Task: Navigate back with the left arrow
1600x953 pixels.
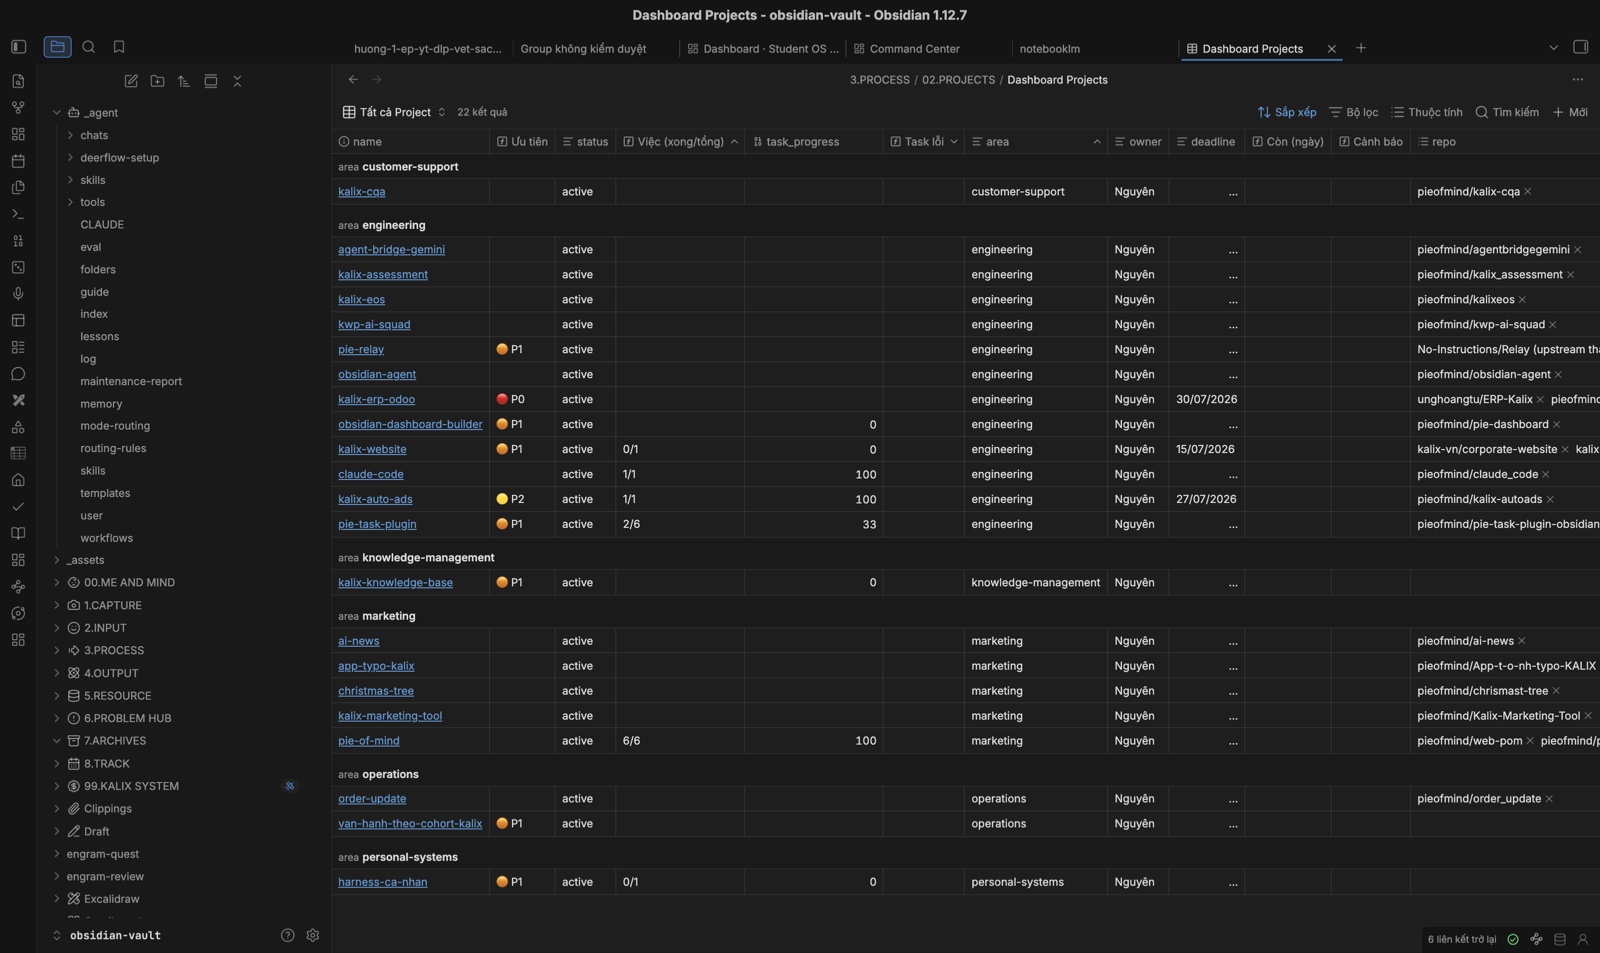Action: pyautogui.click(x=353, y=79)
